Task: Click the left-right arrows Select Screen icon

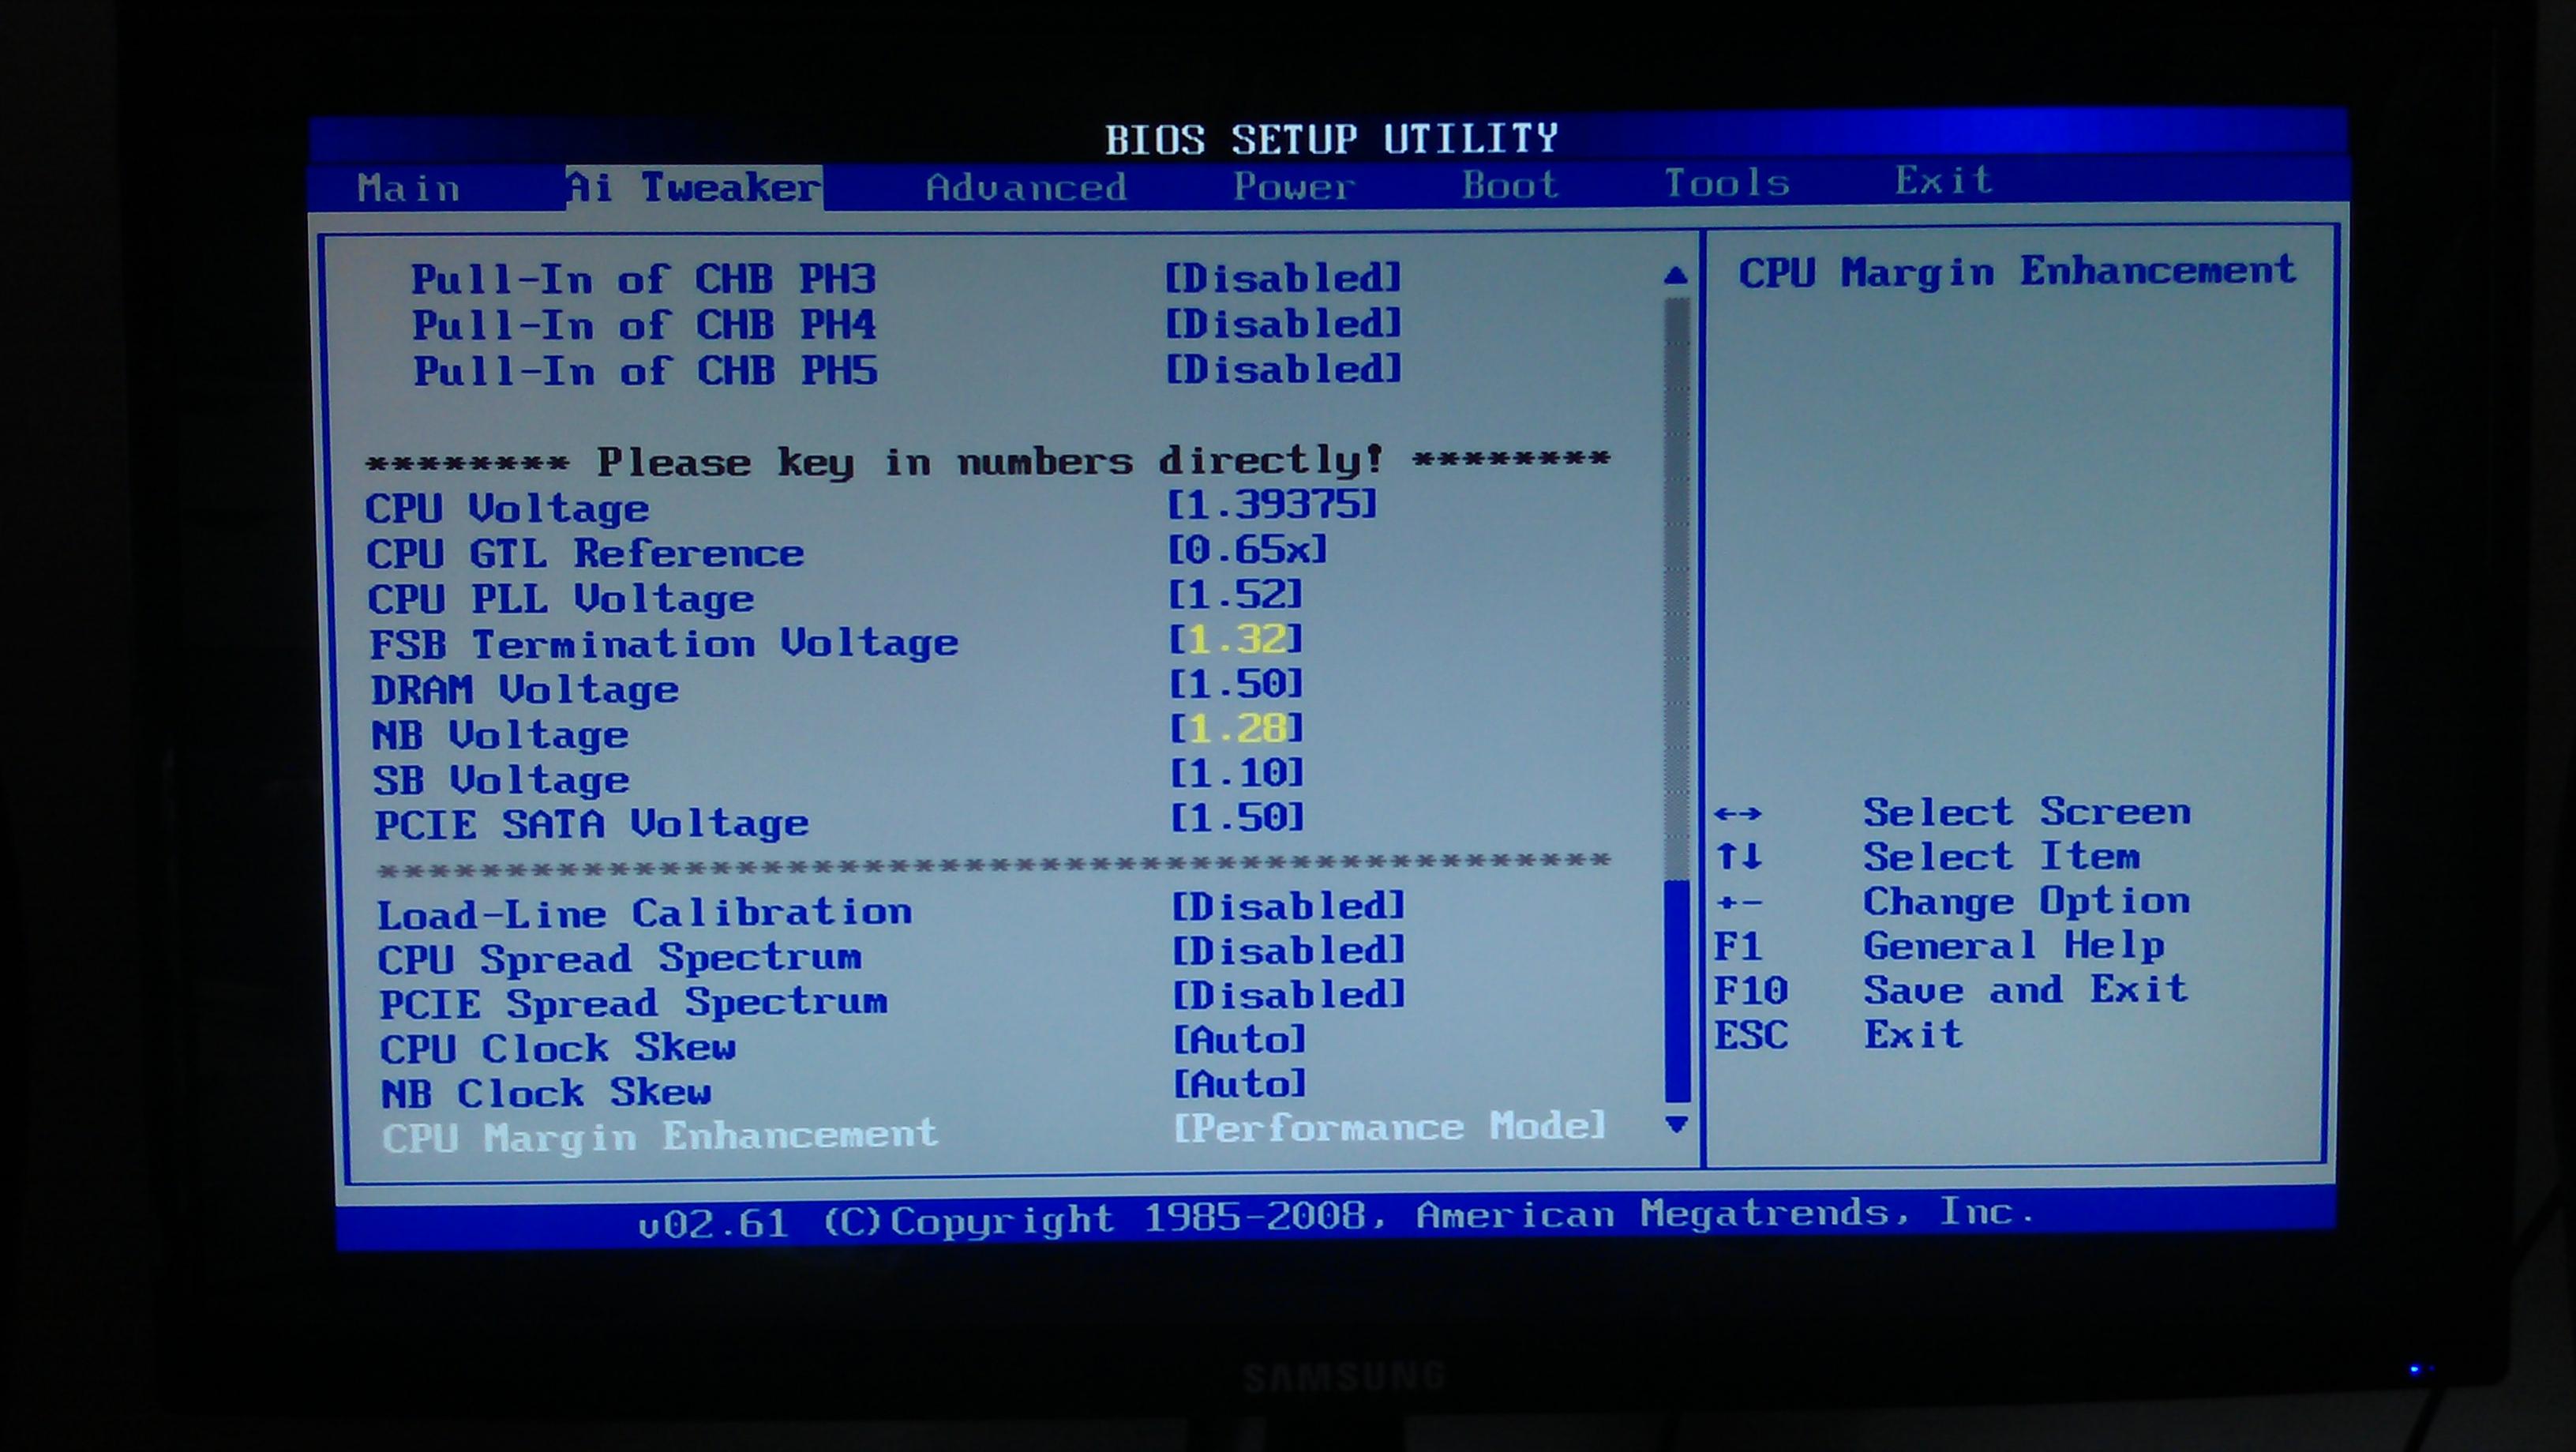Action: point(1738,814)
